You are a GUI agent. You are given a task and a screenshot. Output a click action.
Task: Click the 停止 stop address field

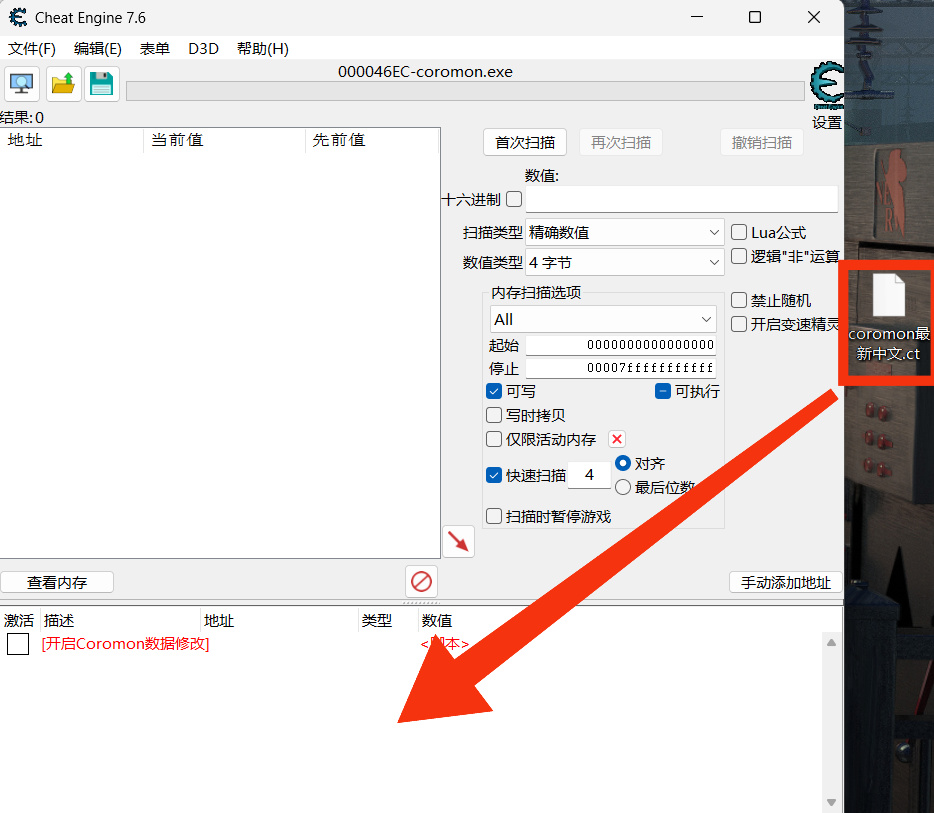tap(621, 367)
